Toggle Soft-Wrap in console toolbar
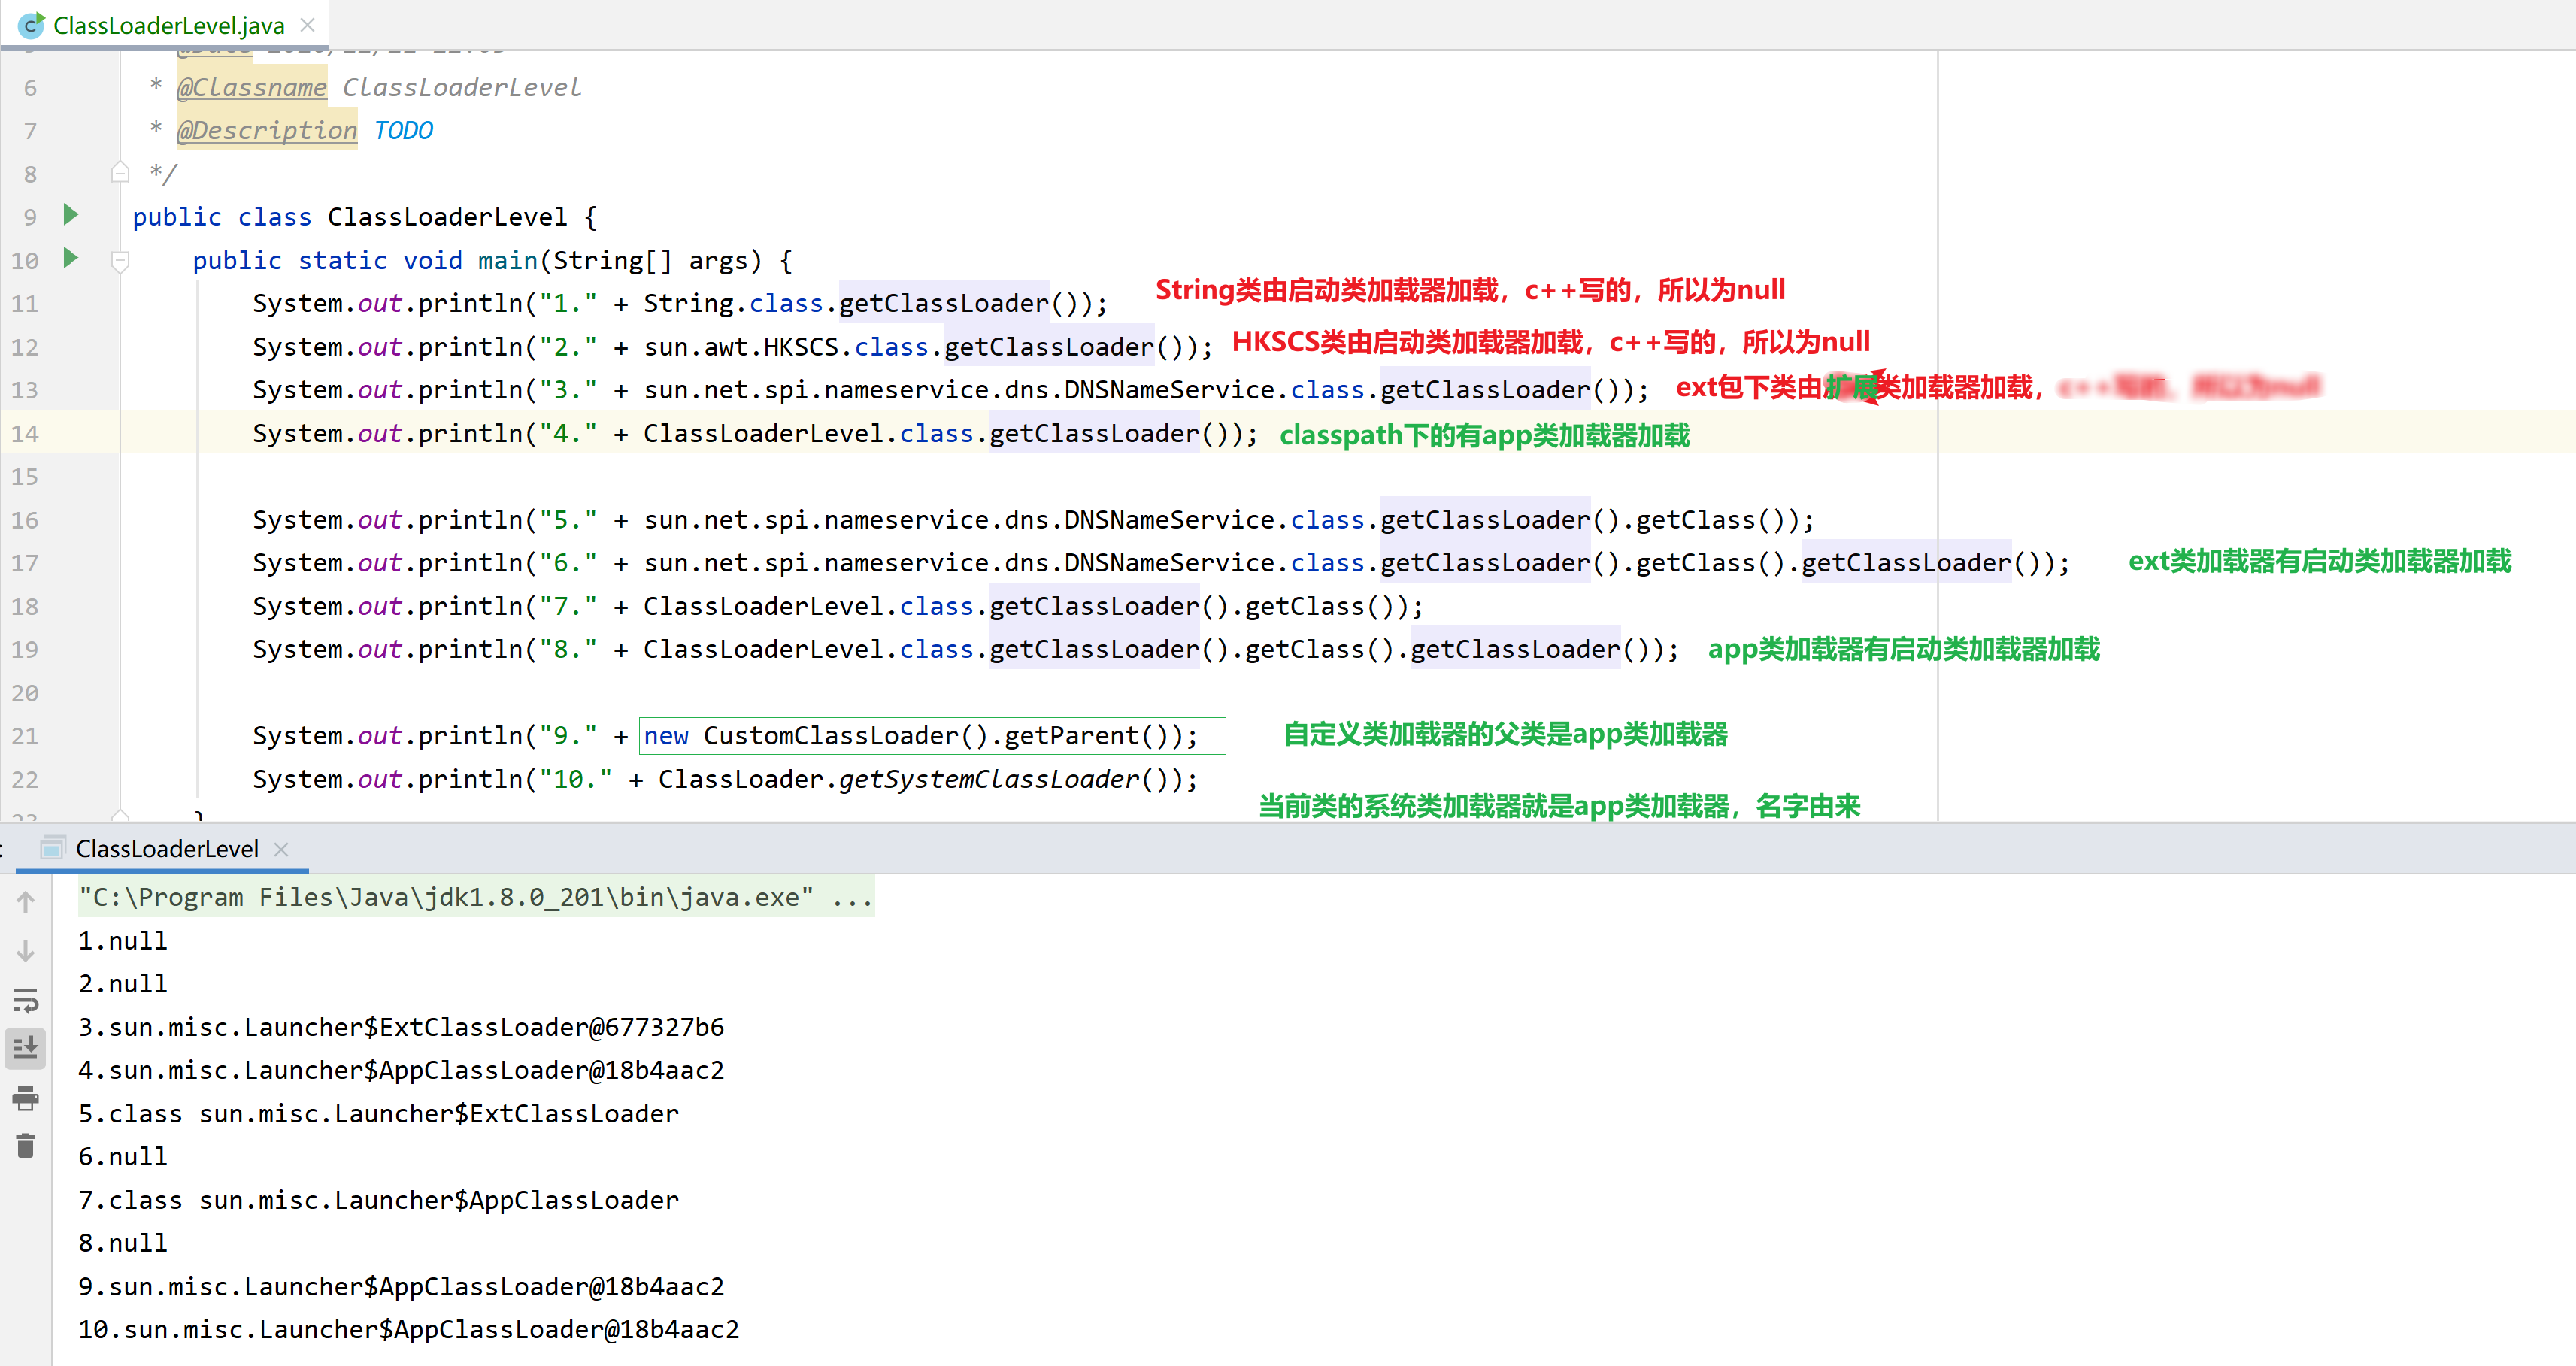The width and height of the screenshot is (2576, 1366). pos(26,1000)
